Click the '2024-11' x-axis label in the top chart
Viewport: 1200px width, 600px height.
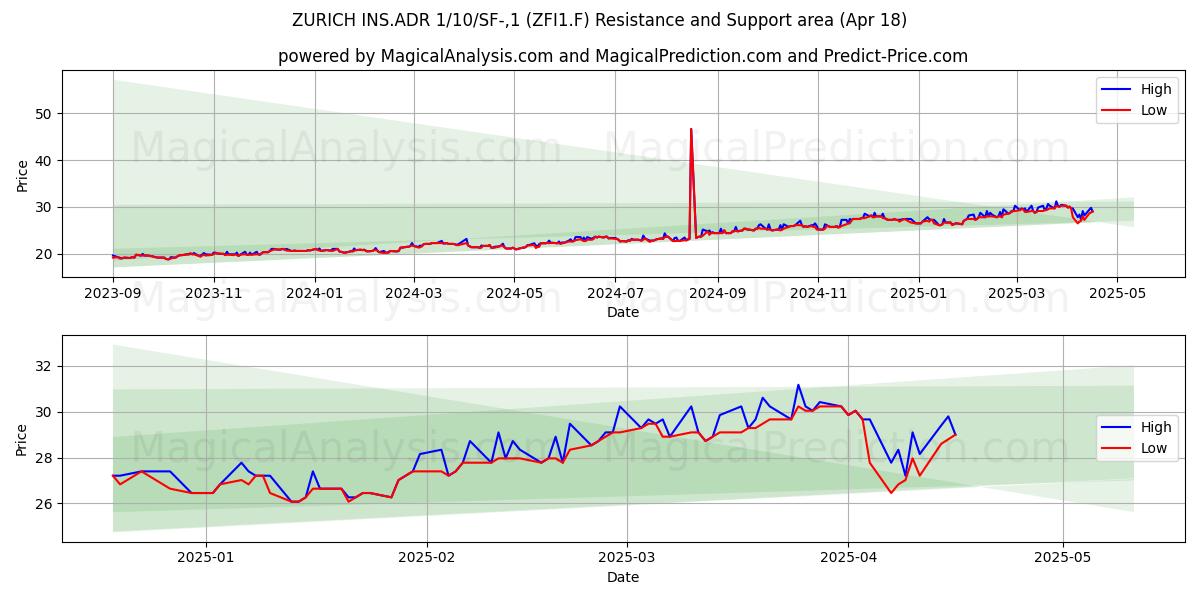coord(818,294)
